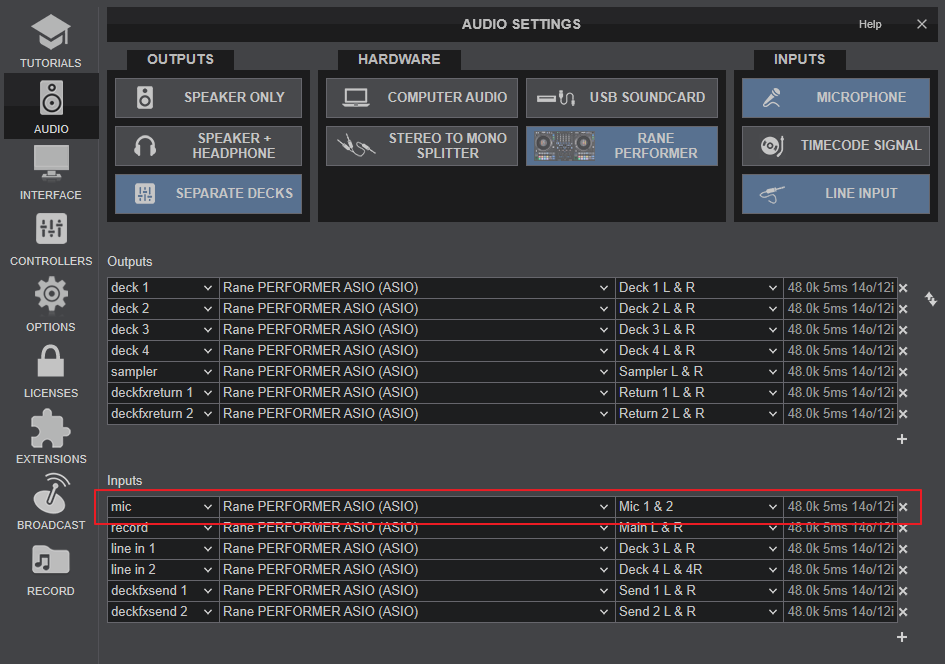Enable Timecode Signal input option
This screenshot has width=945, height=664.
(x=836, y=146)
